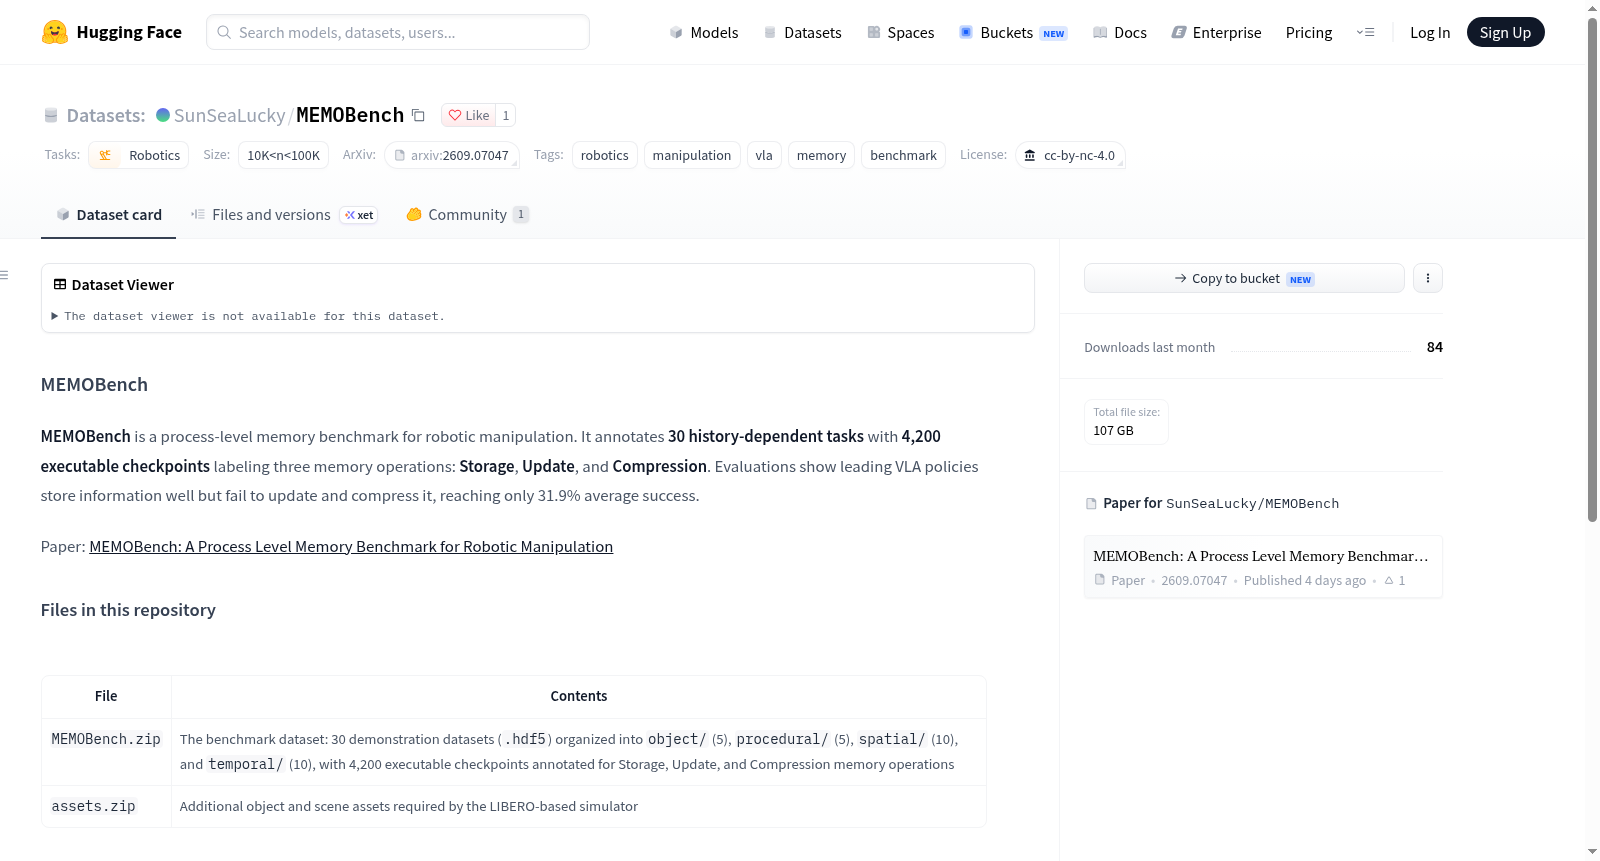Screen dimensions: 1600x861
Task: Click the 107 GB total file size value
Action: [1113, 431]
